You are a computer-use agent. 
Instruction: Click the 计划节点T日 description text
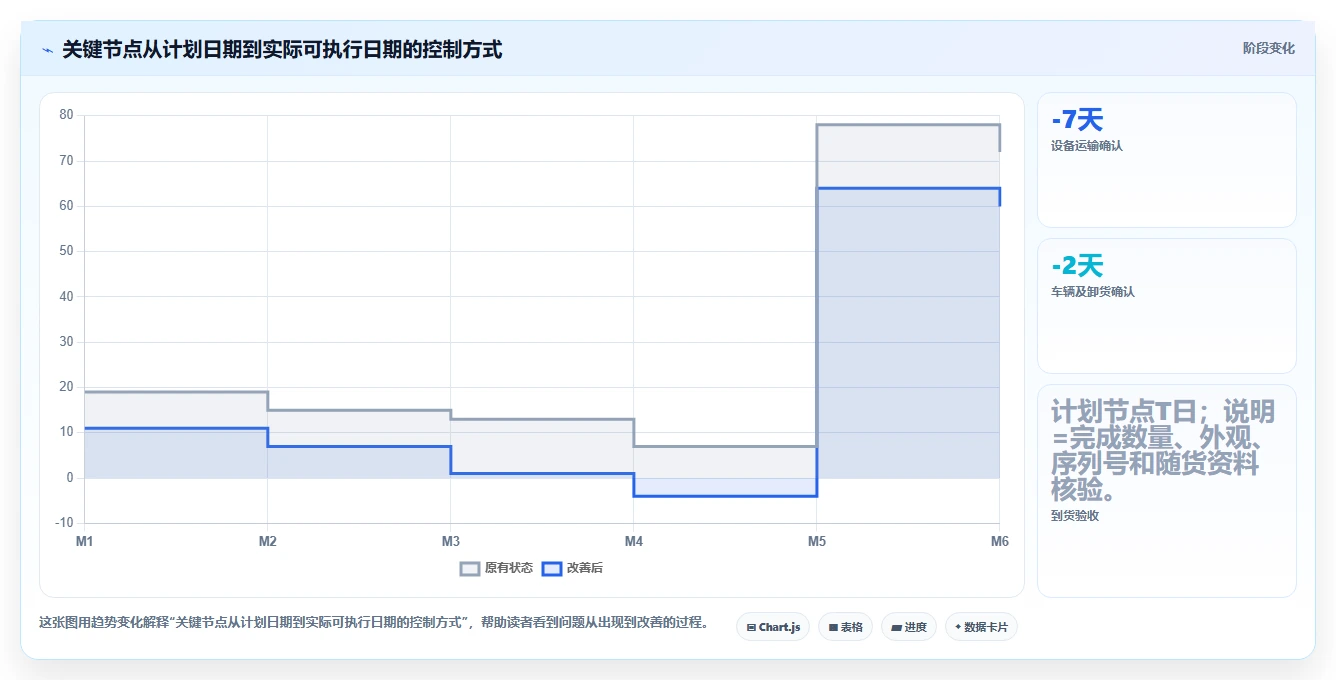point(1163,451)
